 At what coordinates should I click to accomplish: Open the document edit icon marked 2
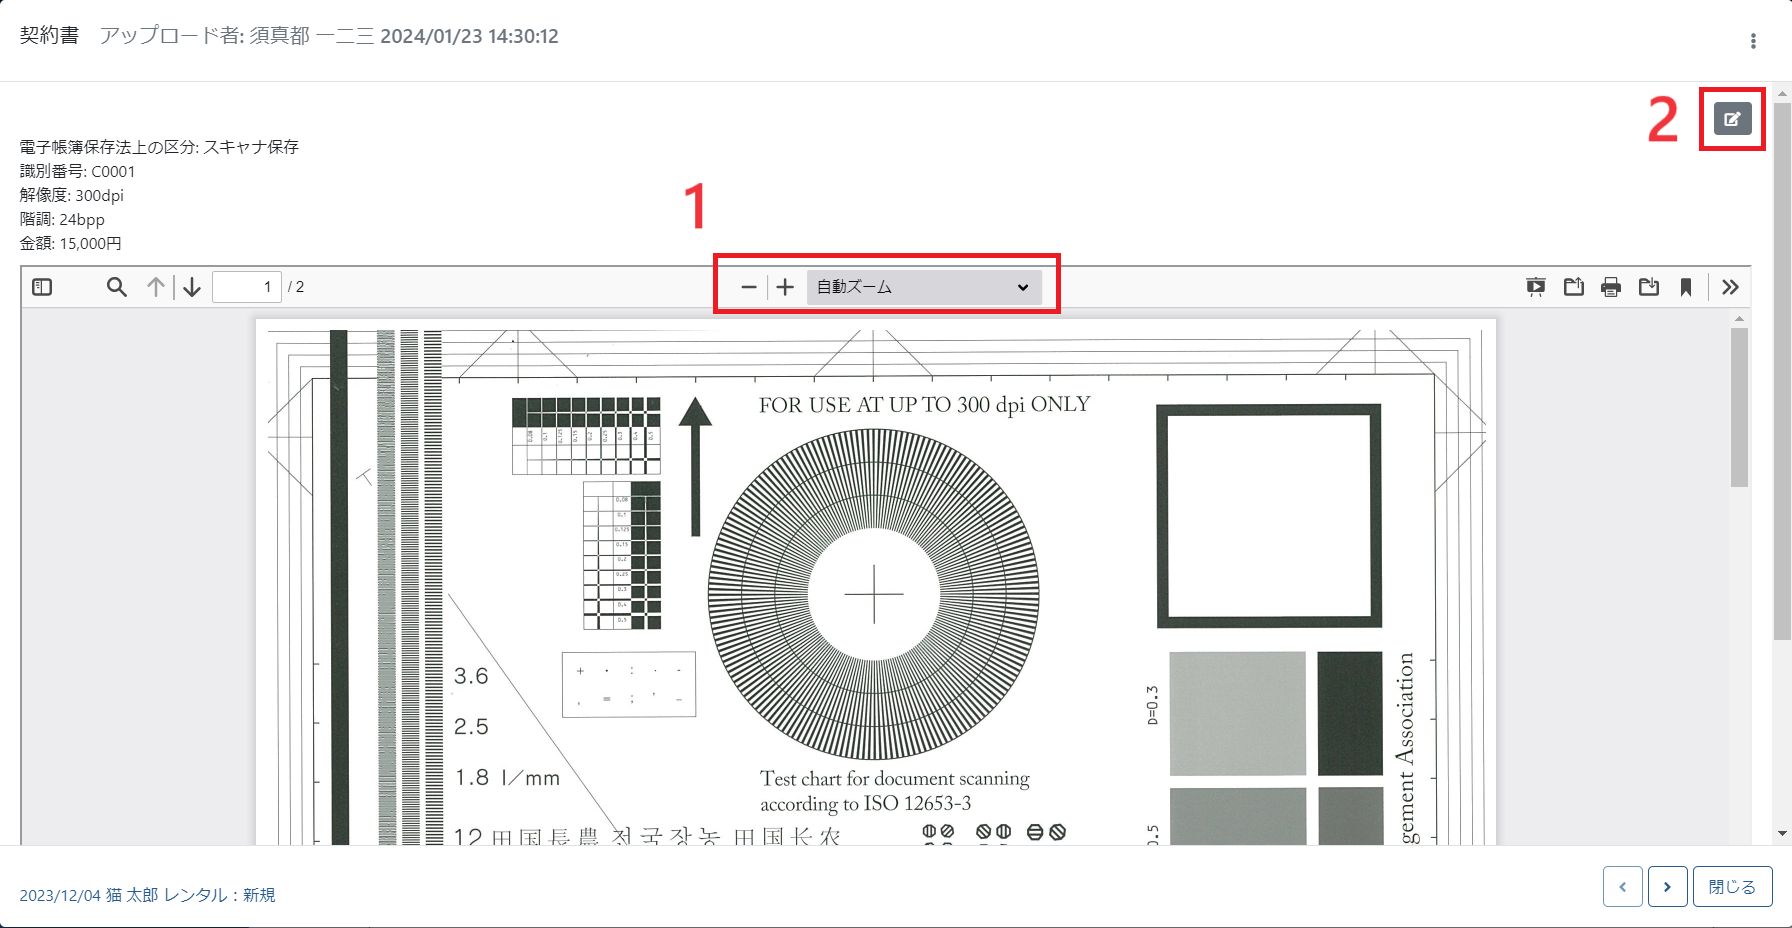click(x=1731, y=117)
